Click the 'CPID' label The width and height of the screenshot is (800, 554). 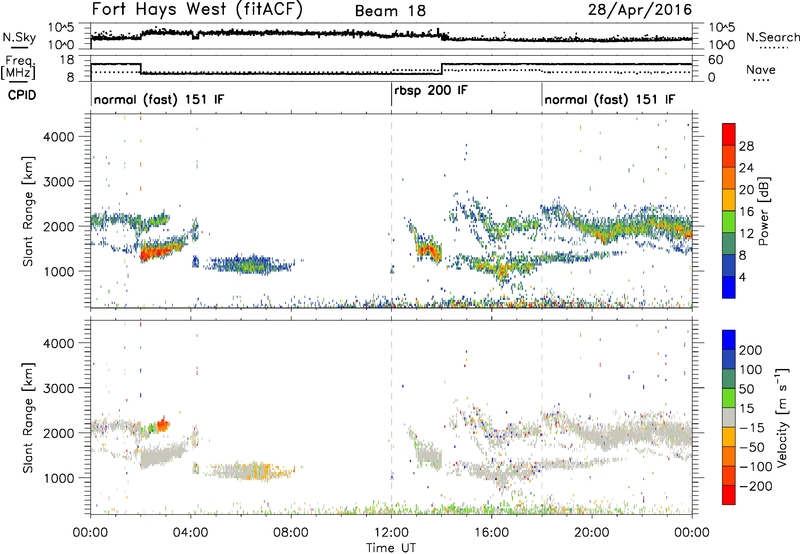22,95
